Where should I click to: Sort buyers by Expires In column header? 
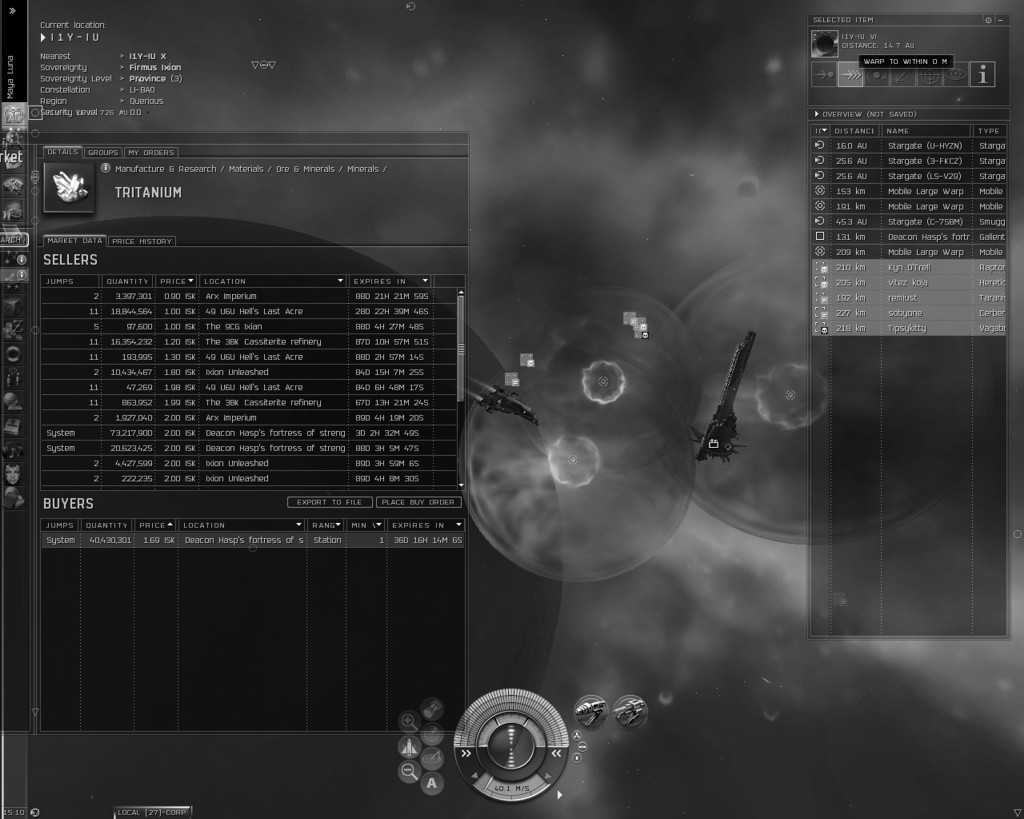tap(426, 525)
